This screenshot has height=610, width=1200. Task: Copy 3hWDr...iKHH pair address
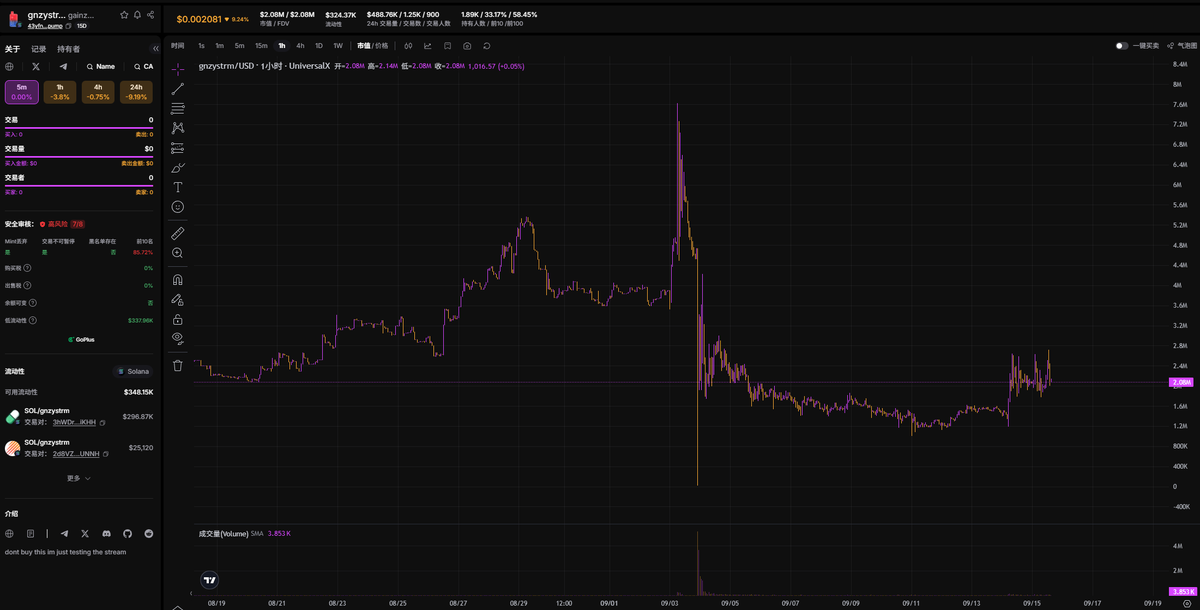click(103, 423)
